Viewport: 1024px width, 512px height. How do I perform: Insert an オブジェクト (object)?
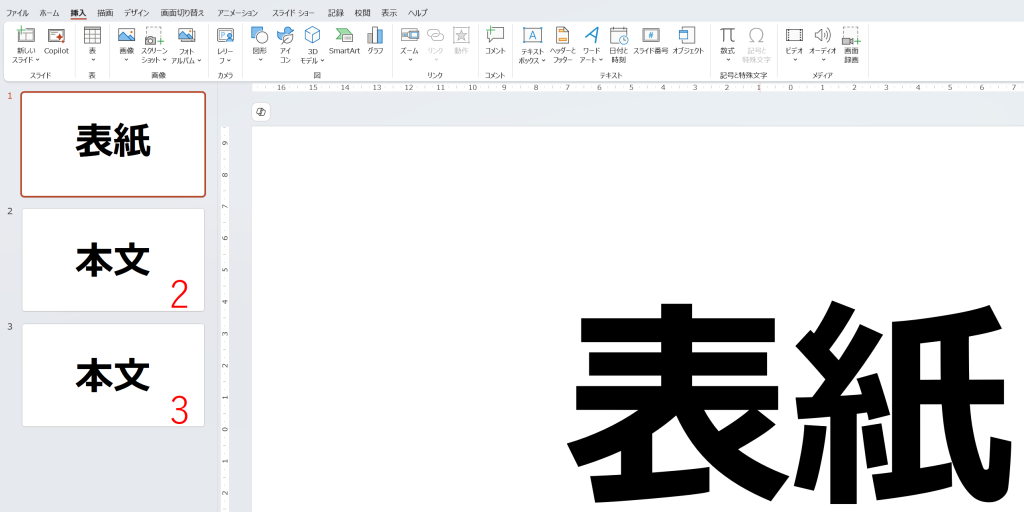pyautogui.click(x=688, y=40)
